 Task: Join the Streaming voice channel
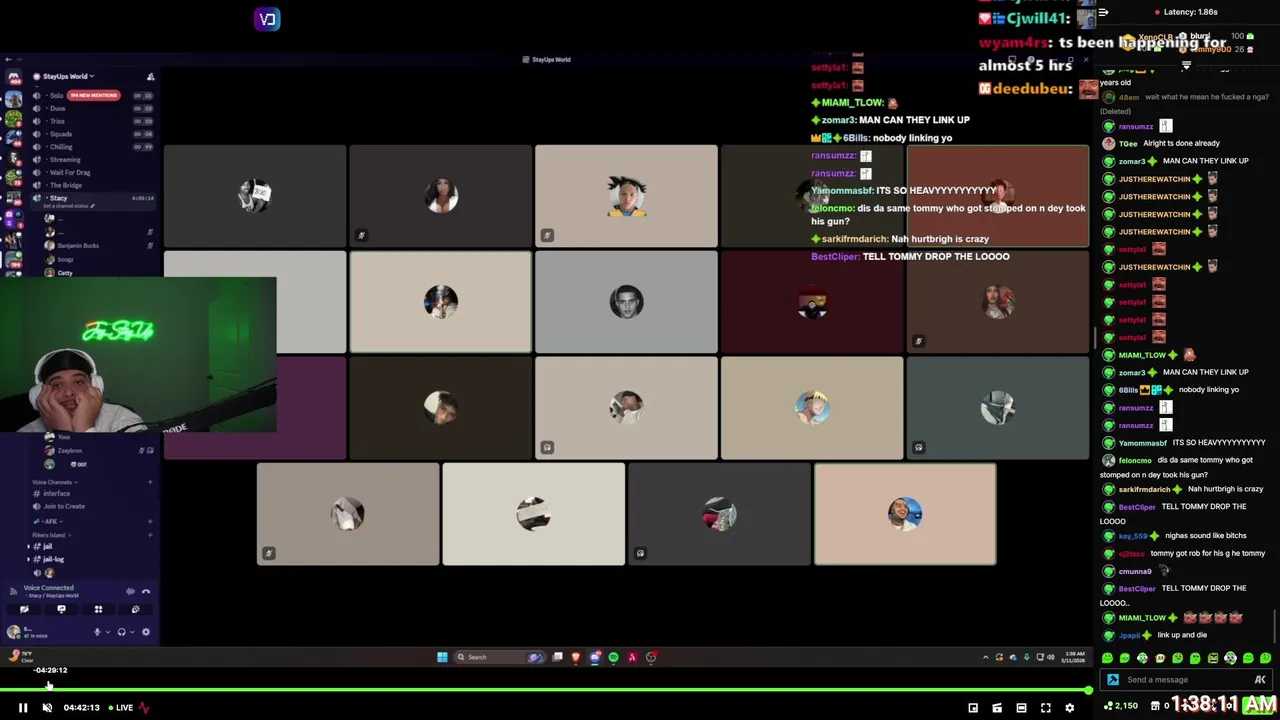[63, 160]
